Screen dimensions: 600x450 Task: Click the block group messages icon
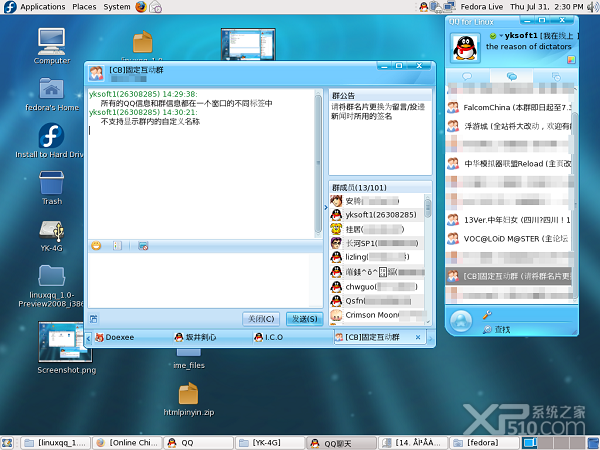tap(143, 246)
